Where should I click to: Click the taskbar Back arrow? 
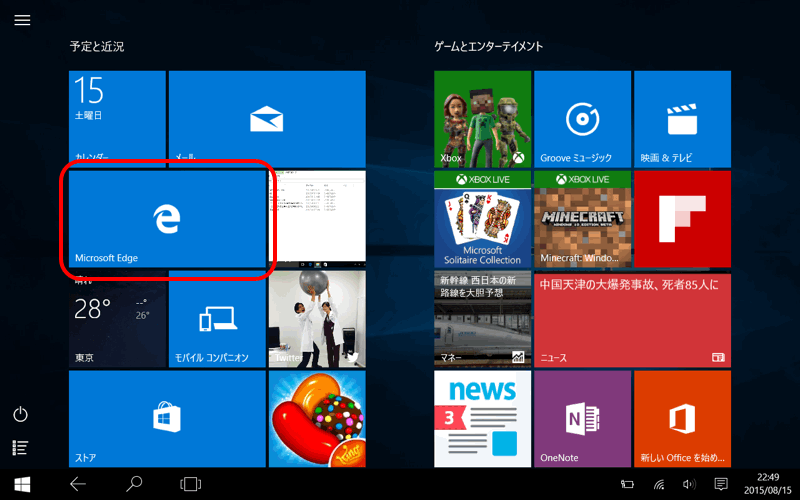coord(78,484)
